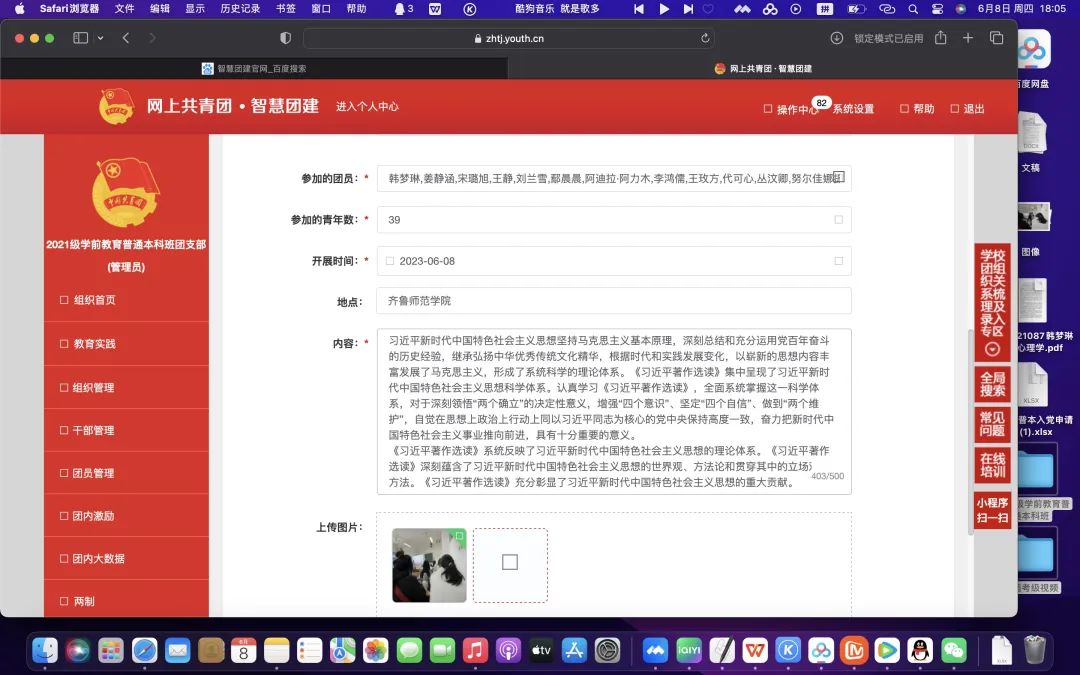Expand the sidebar dropdown chevron in Safari toolbar
The image size is (1080, 675).
pyautogui.click(x=100, y=38)
